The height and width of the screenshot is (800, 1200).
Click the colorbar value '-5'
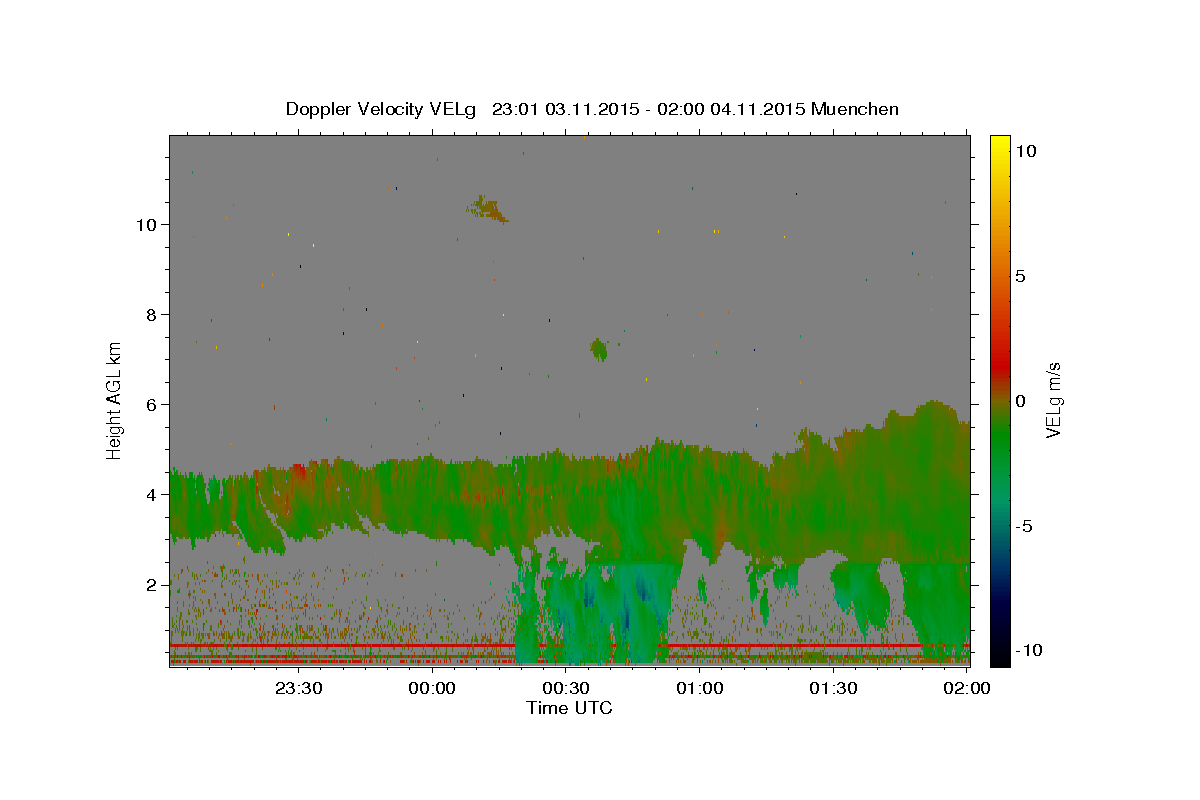[1024, 525]
